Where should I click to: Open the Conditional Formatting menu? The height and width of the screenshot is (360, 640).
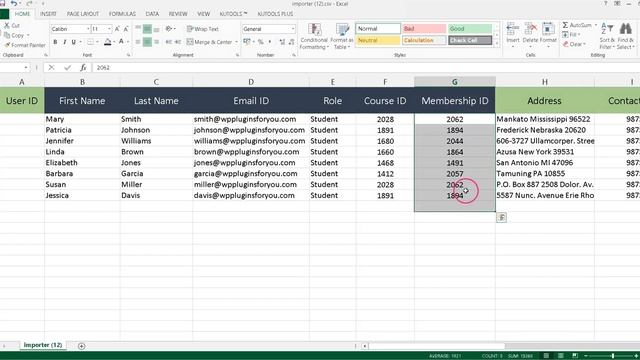(x=314, y=36)
